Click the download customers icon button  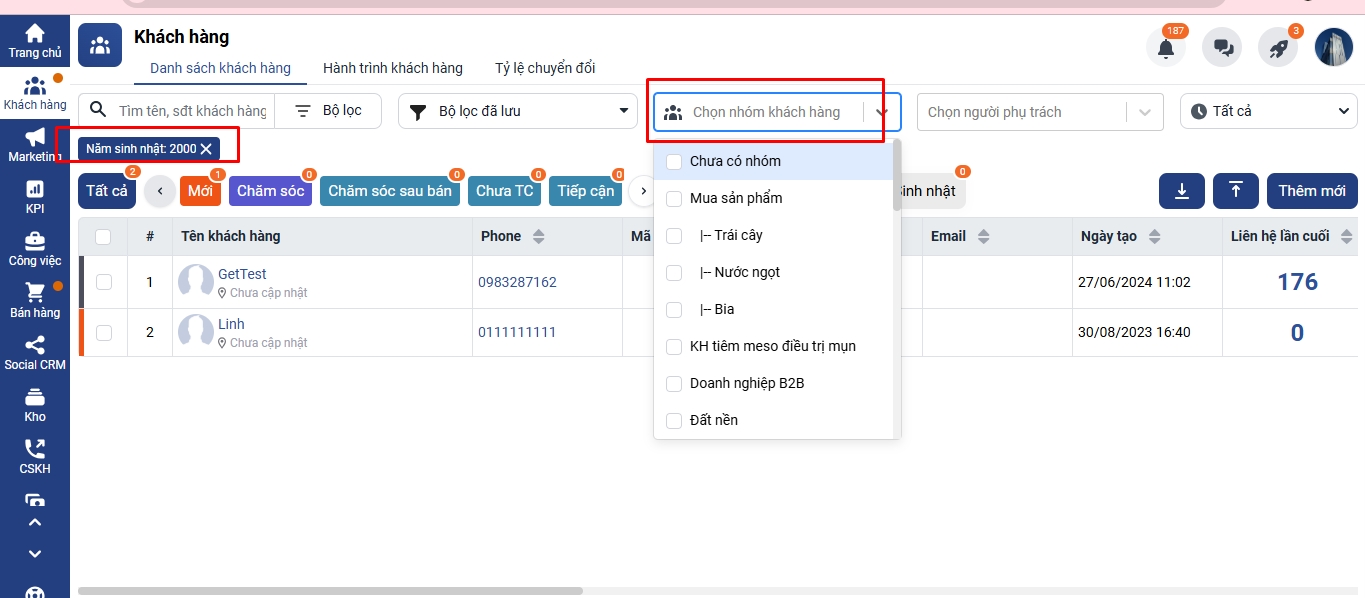1182,191
